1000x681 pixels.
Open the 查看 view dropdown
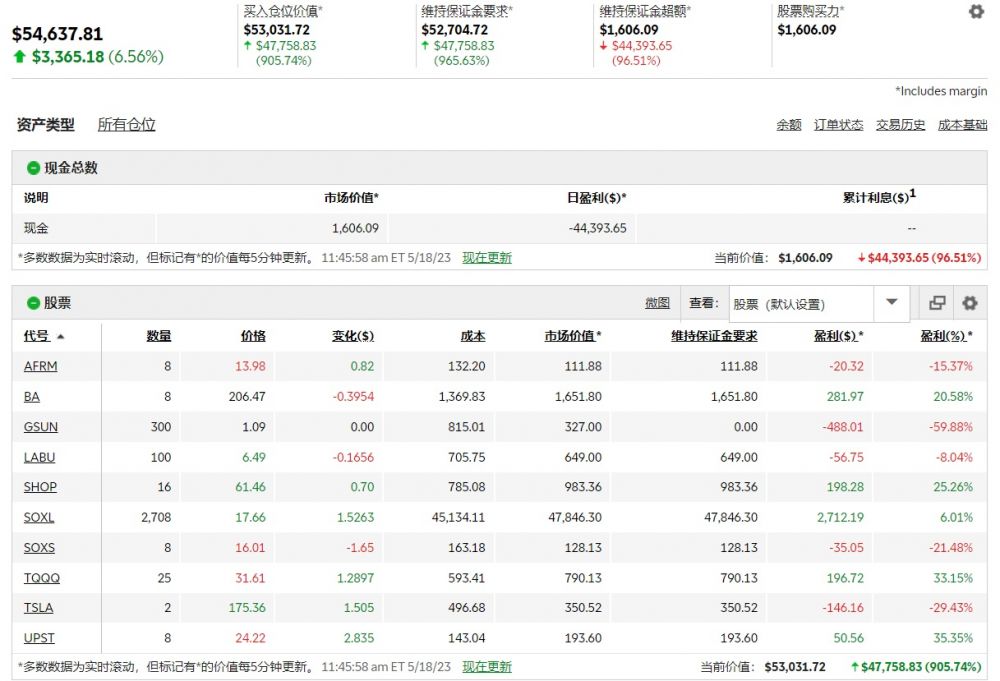tap(891, 303)
